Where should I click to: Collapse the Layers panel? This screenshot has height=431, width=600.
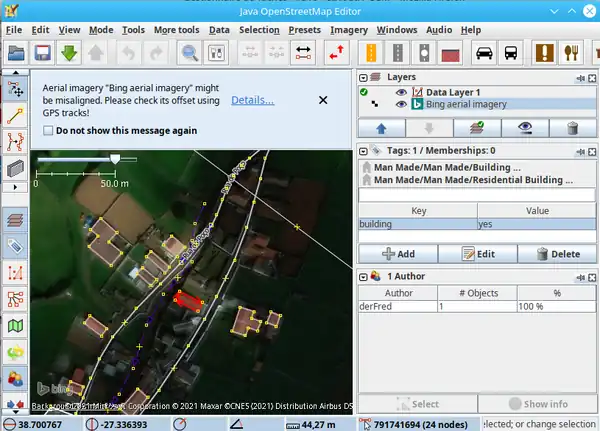point(366,77)
